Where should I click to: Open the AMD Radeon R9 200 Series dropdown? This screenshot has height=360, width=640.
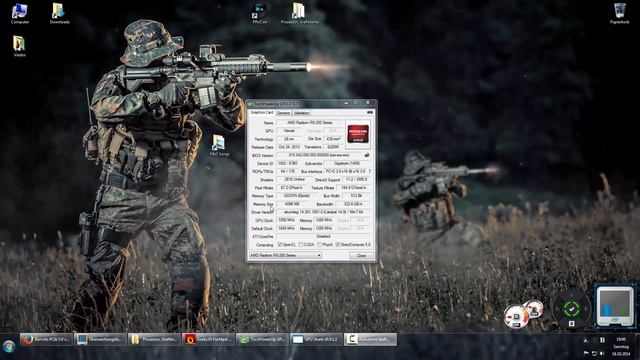(285, 255)
